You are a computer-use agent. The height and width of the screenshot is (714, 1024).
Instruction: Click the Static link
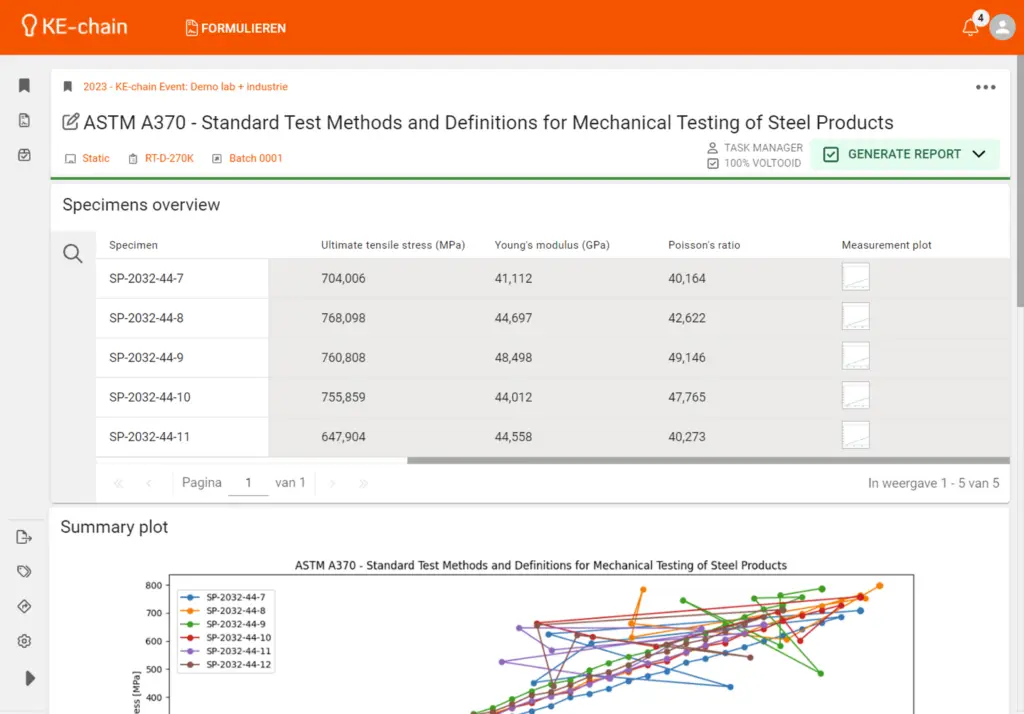click(95, 158)
